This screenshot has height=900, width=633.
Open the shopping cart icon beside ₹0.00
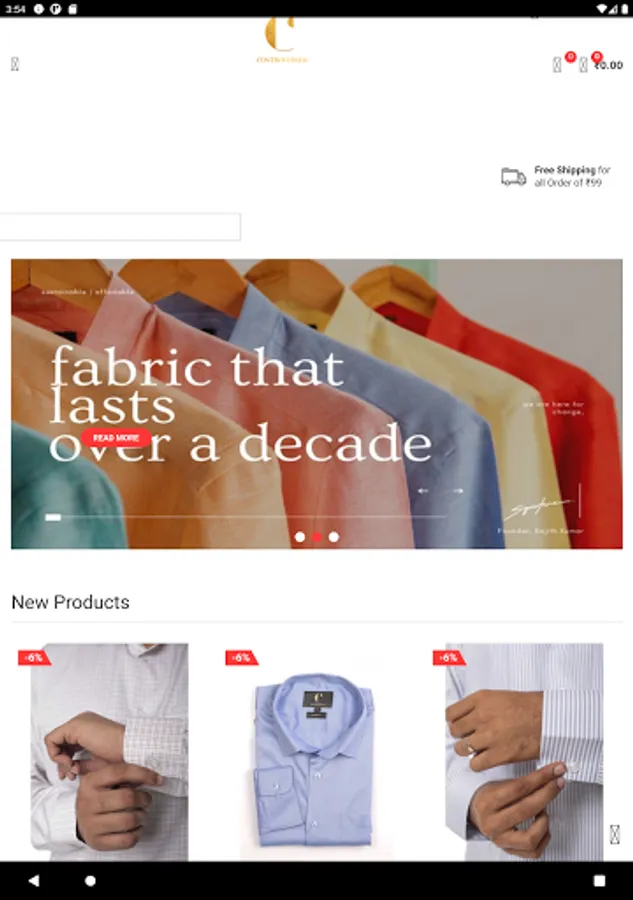(x=583, y=64)
